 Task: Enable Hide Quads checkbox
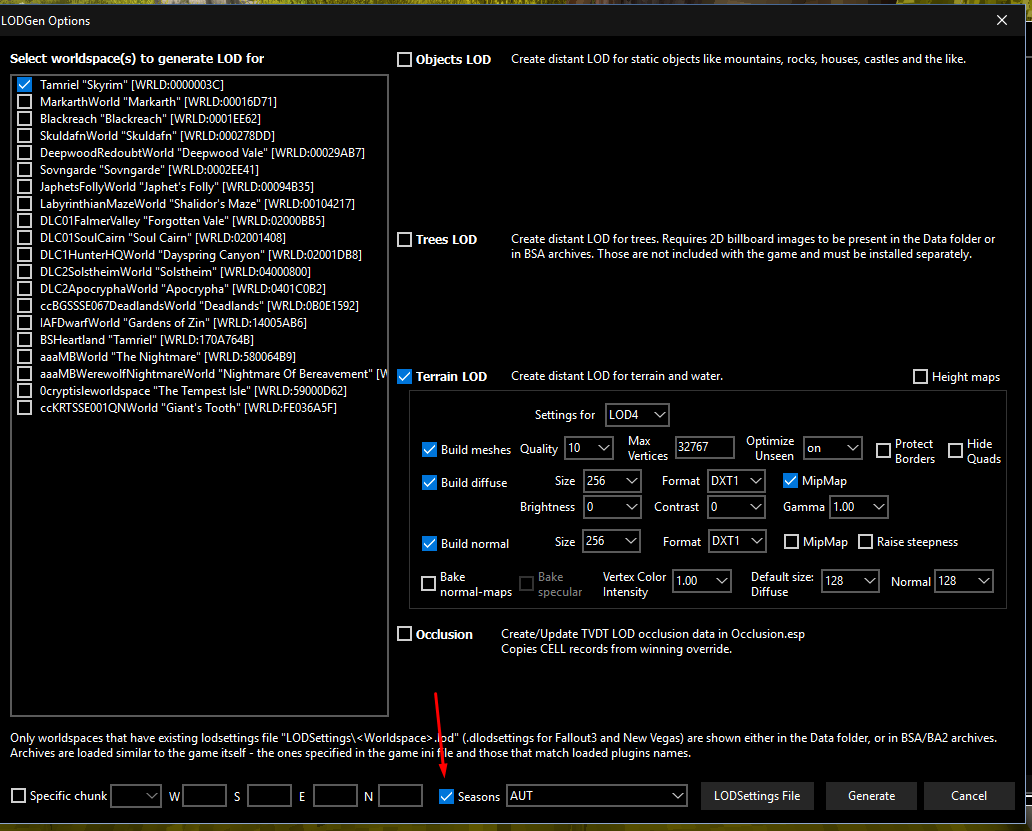[x=955, y=451]
